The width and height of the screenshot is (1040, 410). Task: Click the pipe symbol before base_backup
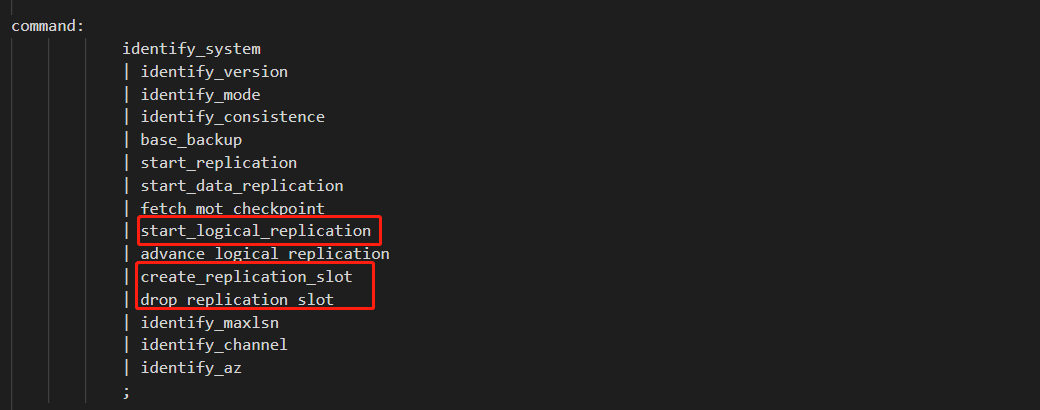click(x=126, y=140)
